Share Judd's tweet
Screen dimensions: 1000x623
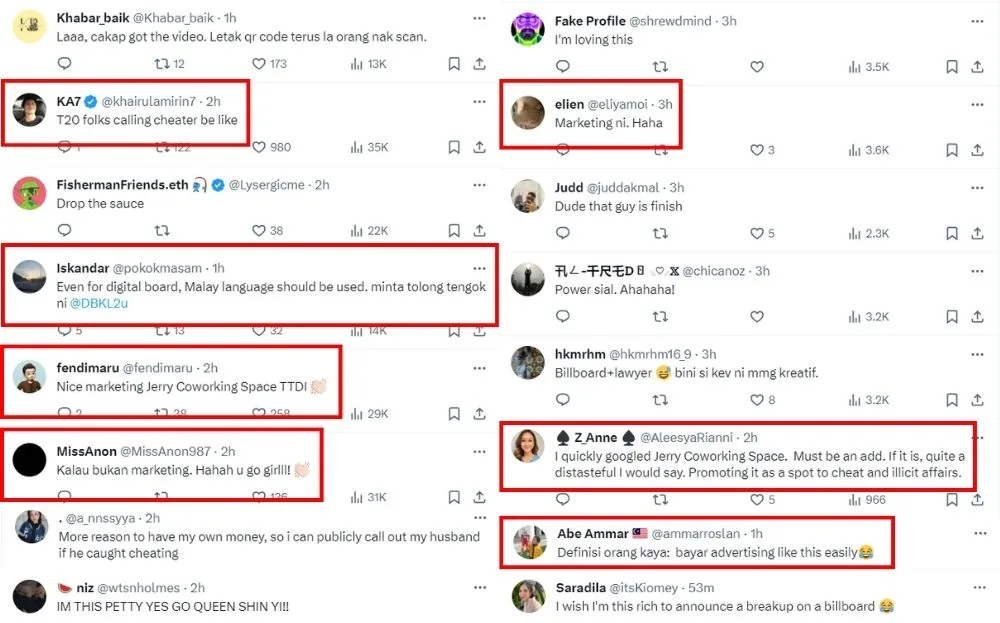978,233
